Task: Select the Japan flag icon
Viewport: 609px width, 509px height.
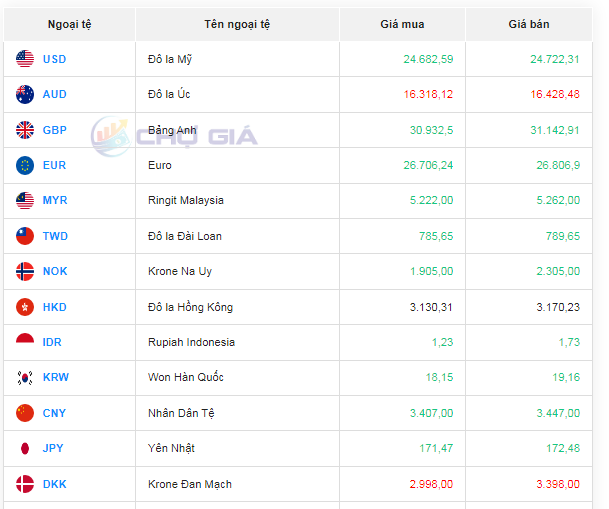Action: tap(25, 448)
